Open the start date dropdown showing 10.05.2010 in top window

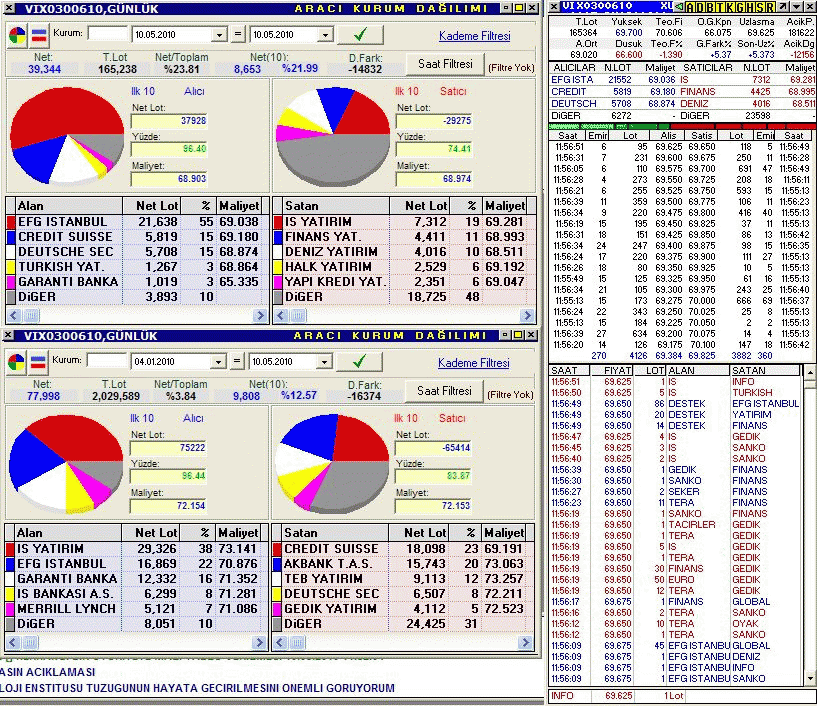[220, 35]
